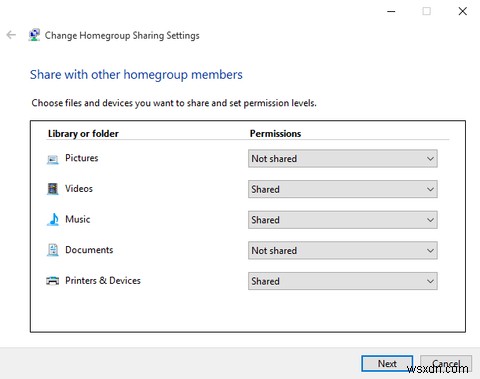Click the back arrow in the header
The image size is (480, 379).
pyautogui.click(x=11, y=35)
